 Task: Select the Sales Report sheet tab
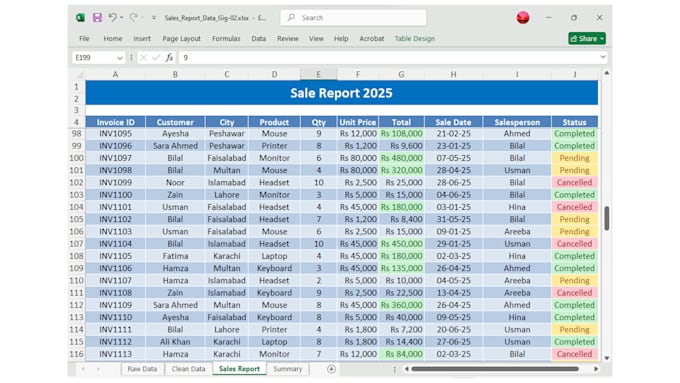tap(239, 369)
